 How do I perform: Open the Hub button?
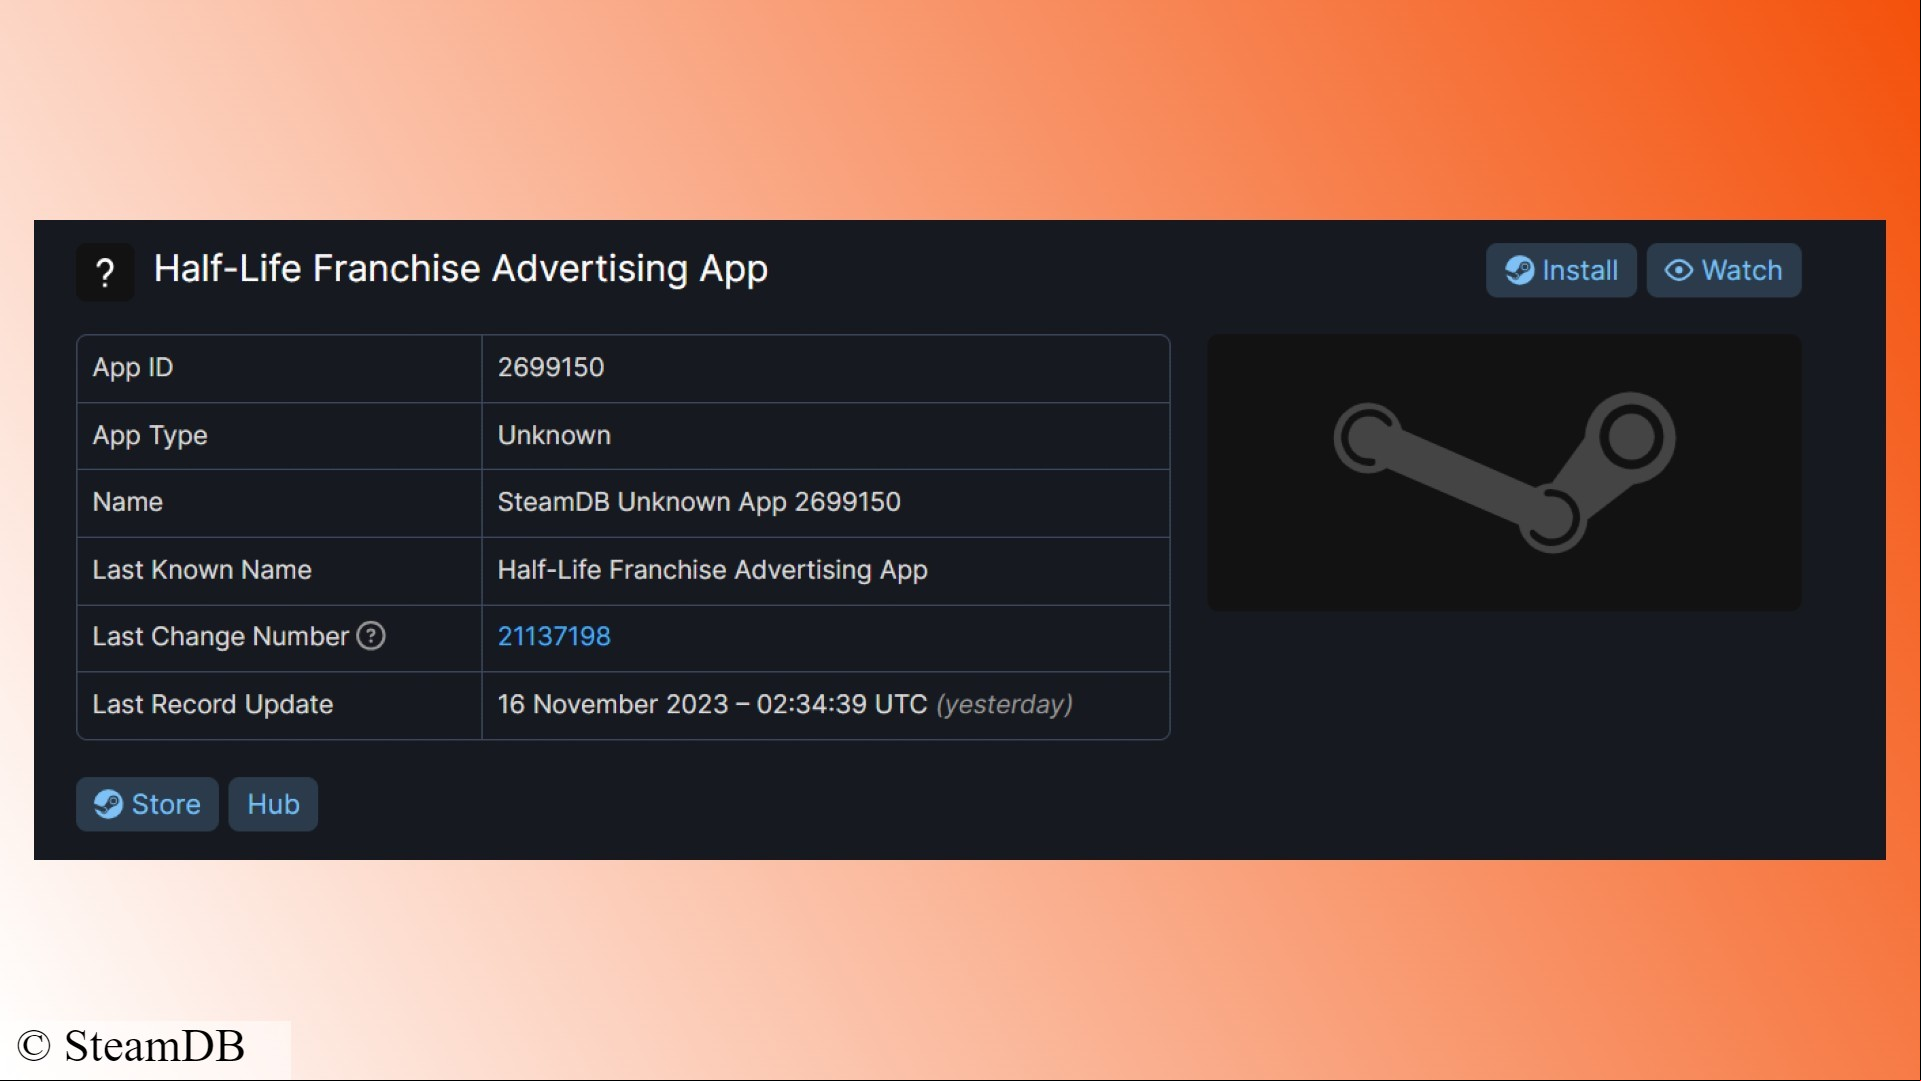273,804
